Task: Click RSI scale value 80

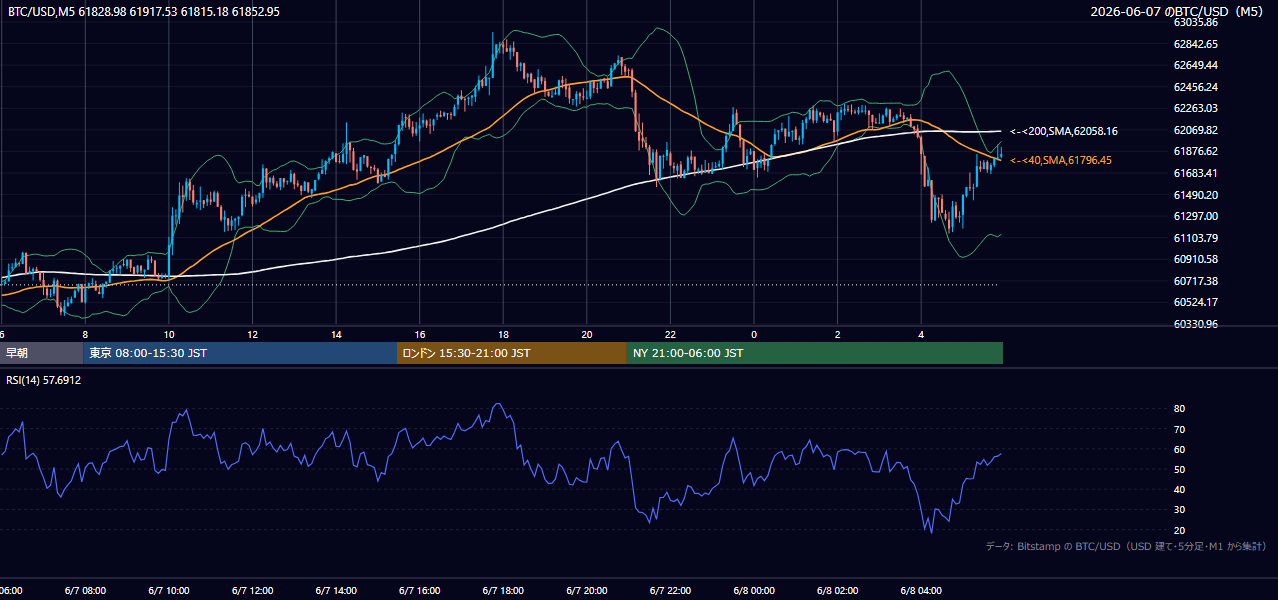Action: click(x=1179, y=409)
